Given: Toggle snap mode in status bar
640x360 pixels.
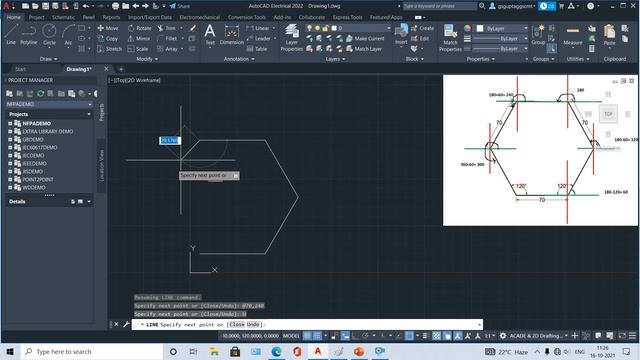Looking at the screenshot, I should (318, 336).
